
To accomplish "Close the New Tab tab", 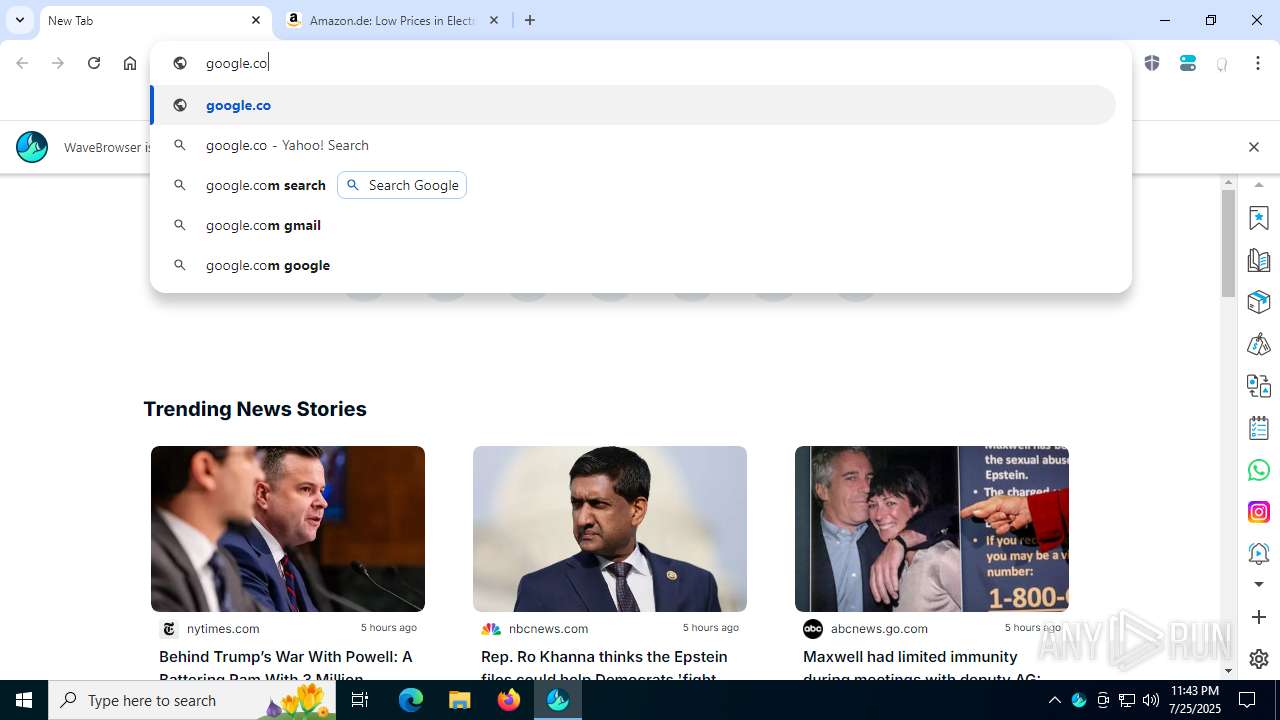I will point(256,20).
